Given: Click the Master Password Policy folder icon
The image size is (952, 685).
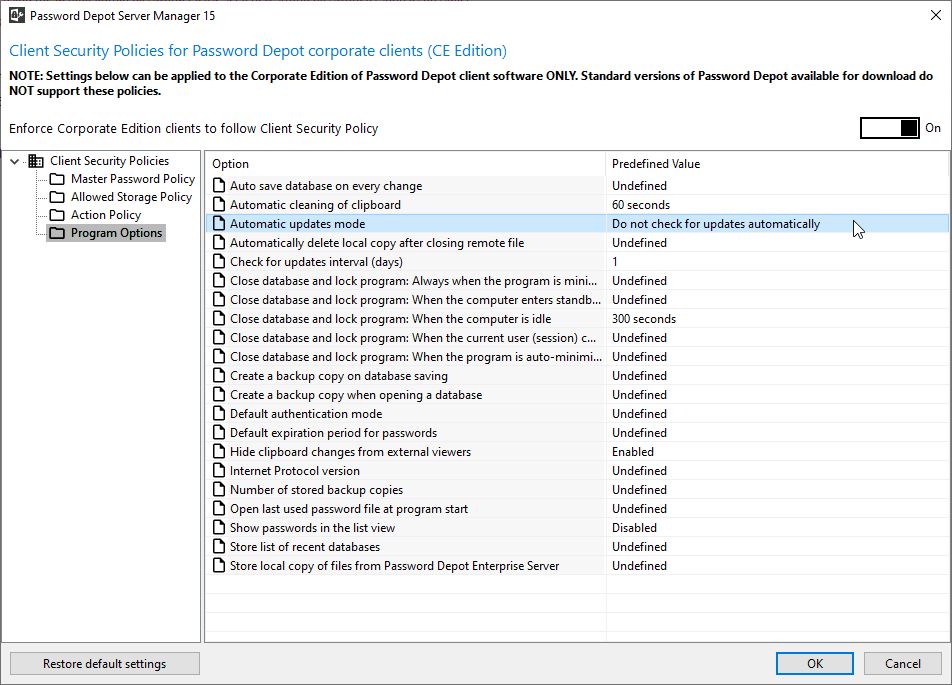Looking at the screenshot, I should click(57, 179).
